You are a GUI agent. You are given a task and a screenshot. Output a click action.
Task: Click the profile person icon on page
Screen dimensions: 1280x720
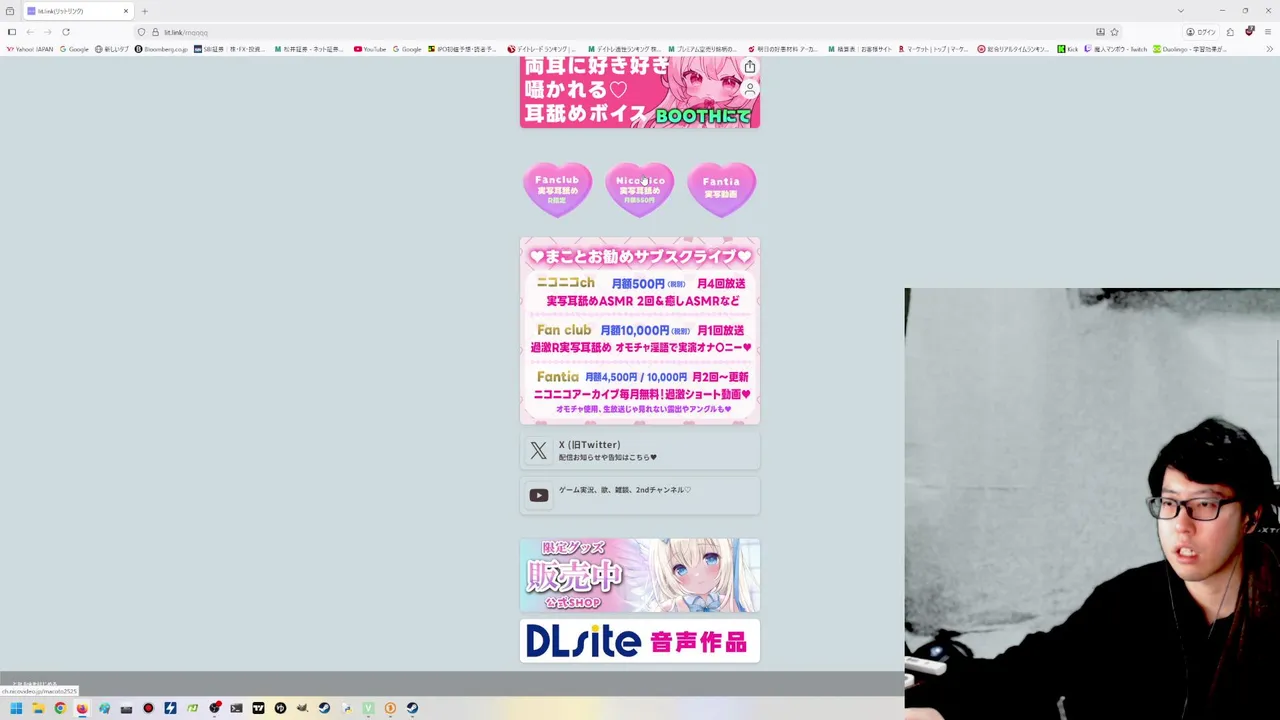[750, 89]
